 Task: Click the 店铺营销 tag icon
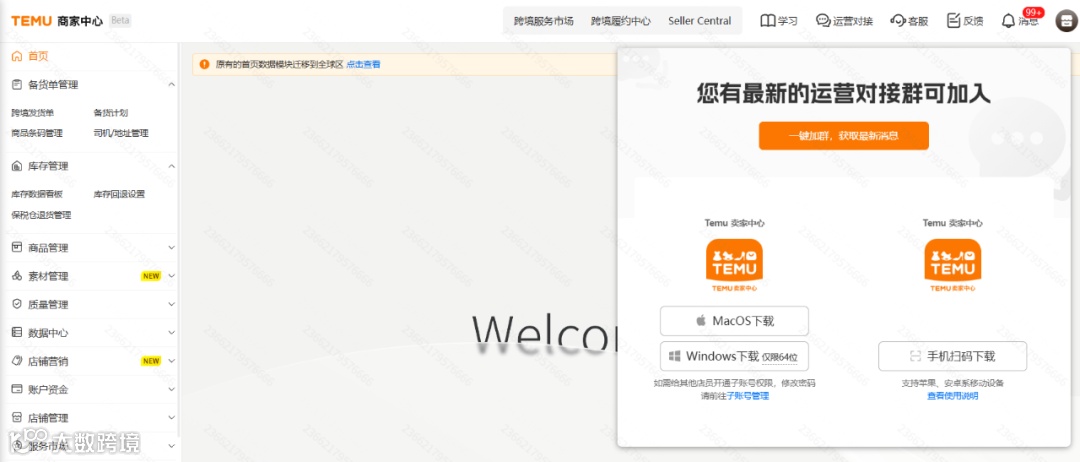(17, 361)
